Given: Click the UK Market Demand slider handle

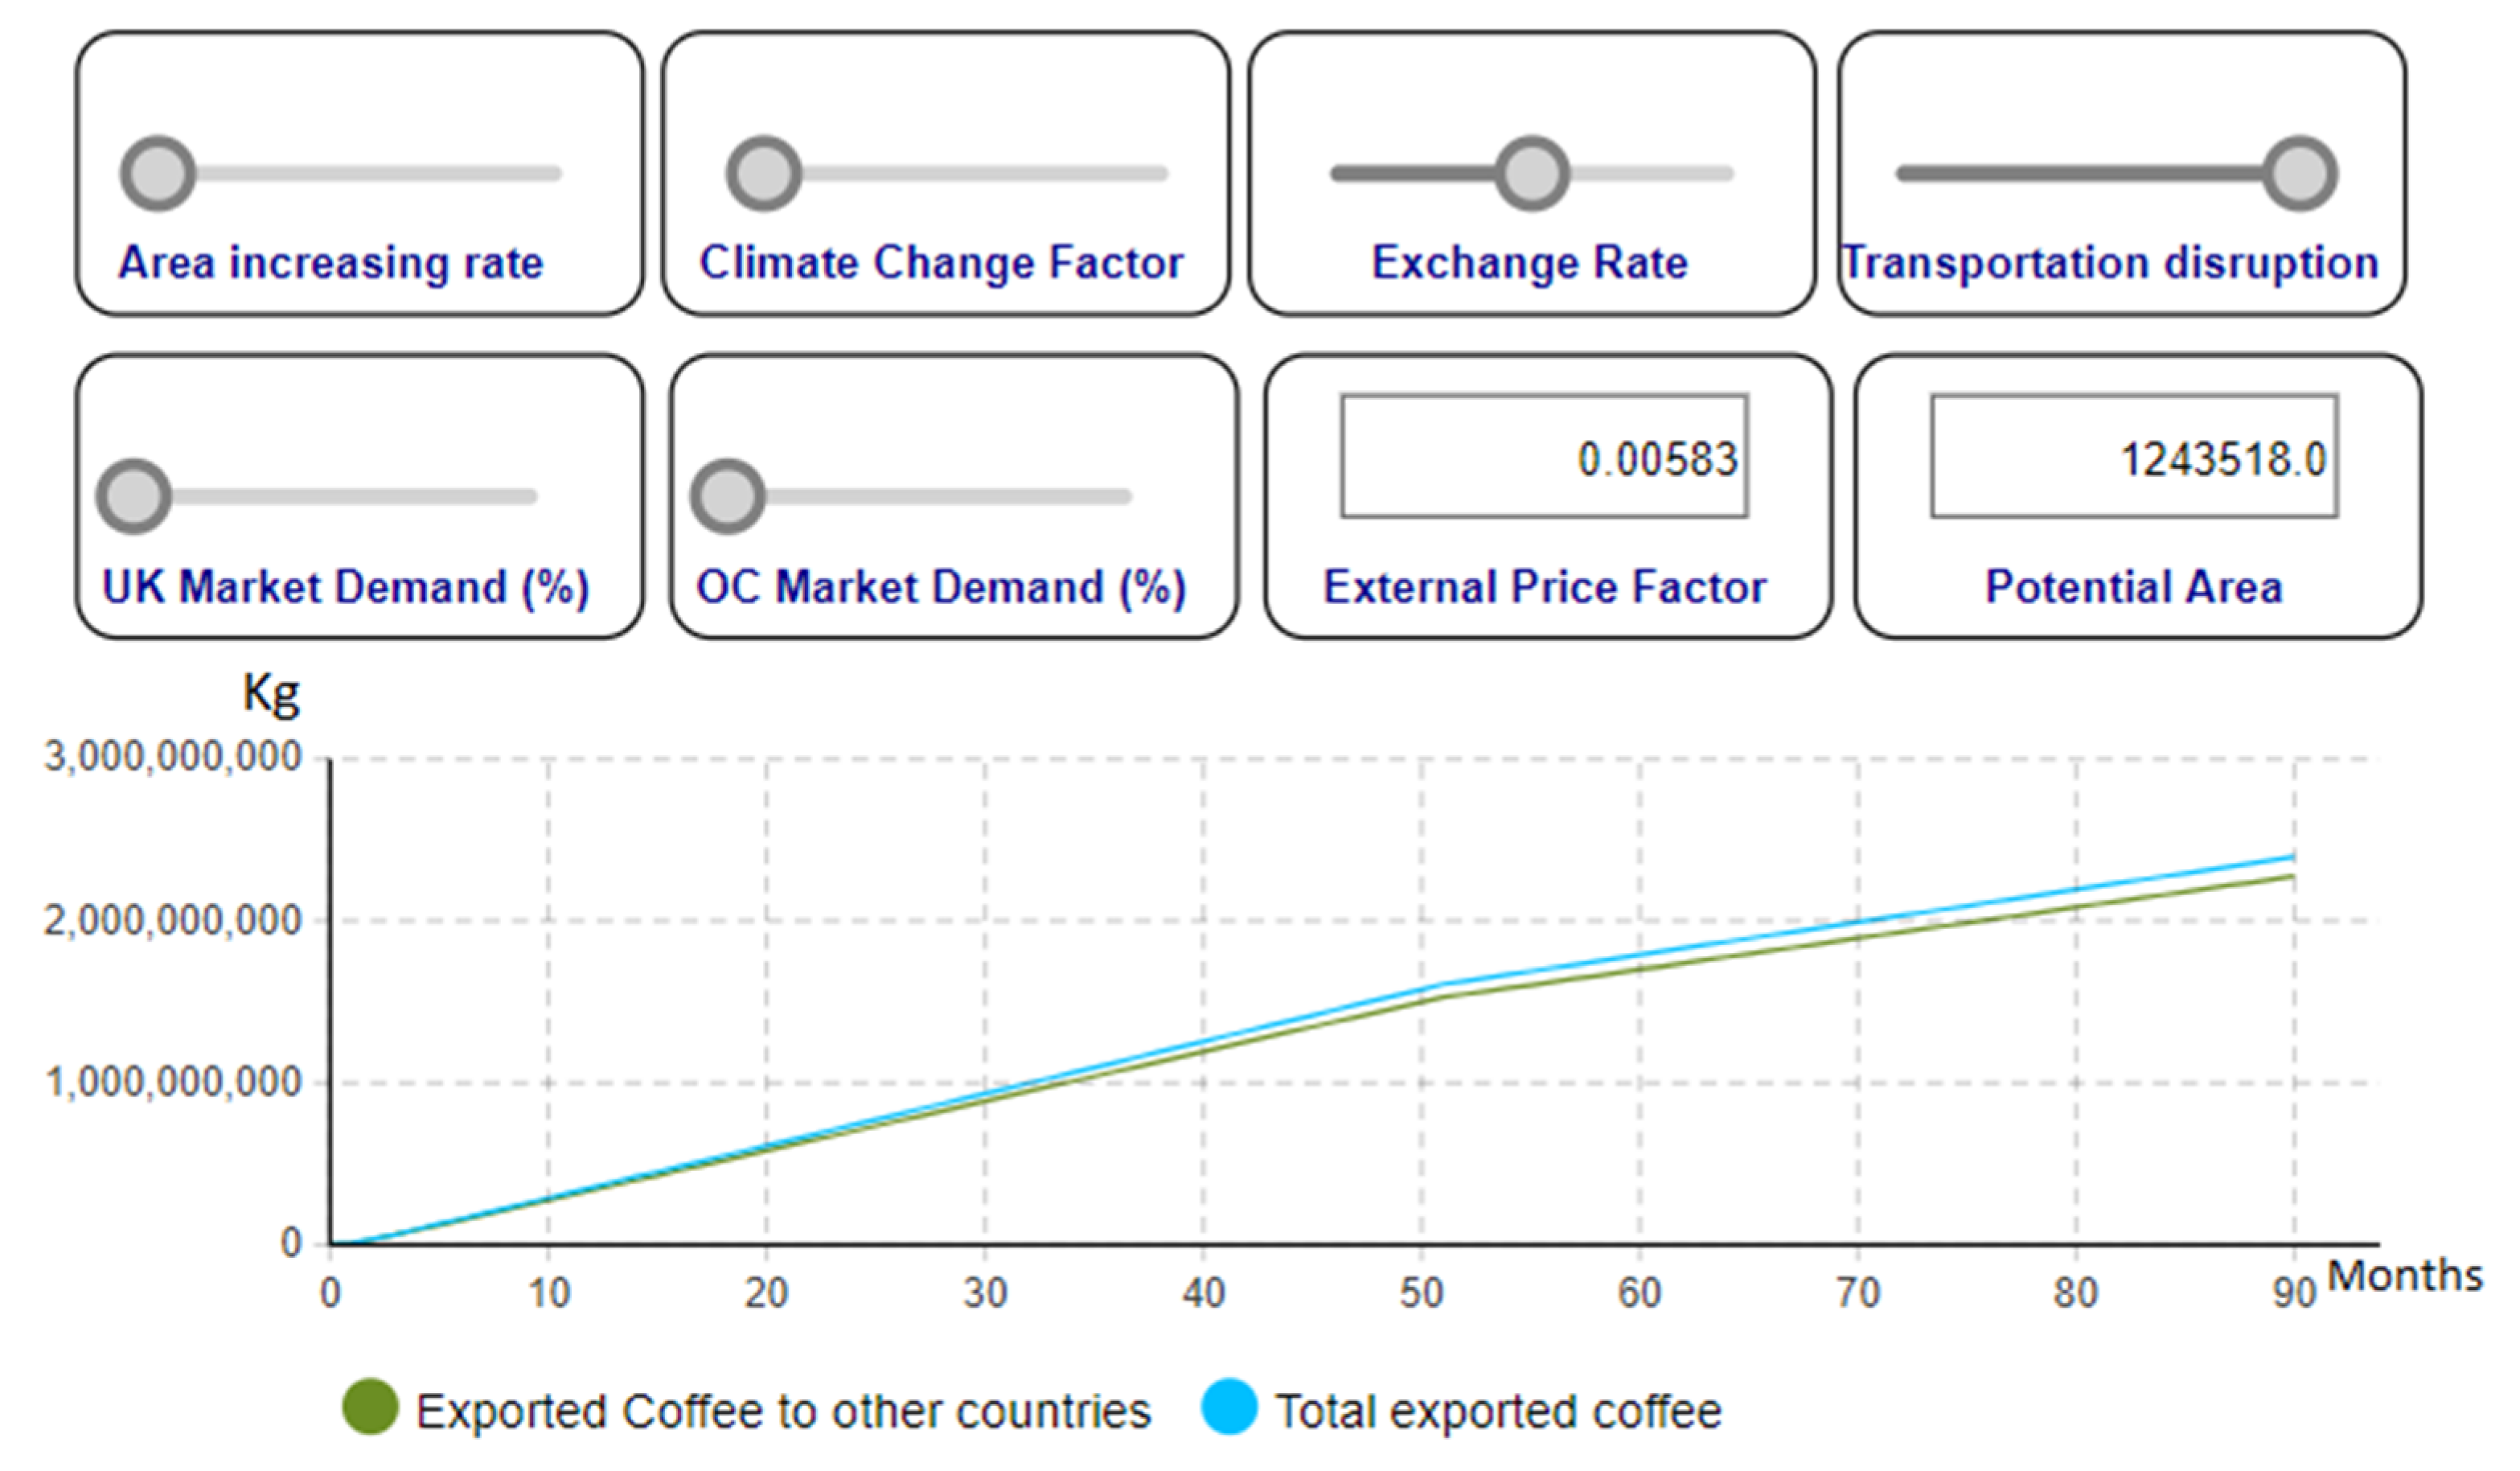Looking at the screenshot, I should point(133,496).
